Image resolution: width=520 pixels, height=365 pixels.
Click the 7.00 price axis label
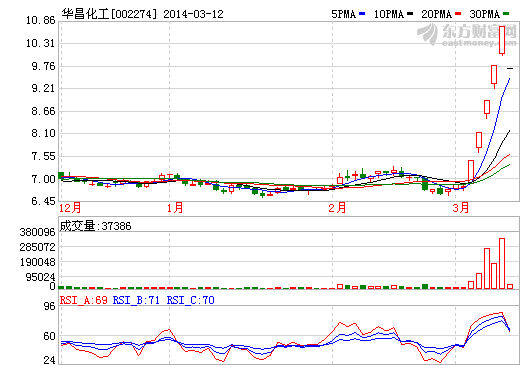(x=43, y=179)
